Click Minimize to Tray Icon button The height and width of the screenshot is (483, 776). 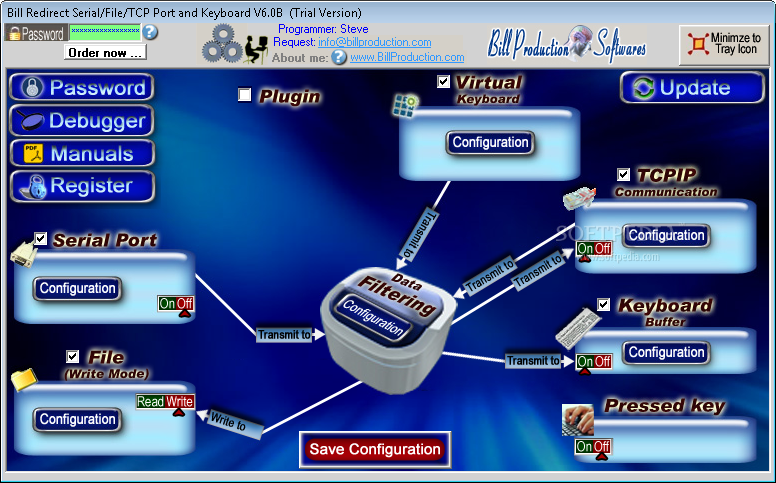click(724, 45)
